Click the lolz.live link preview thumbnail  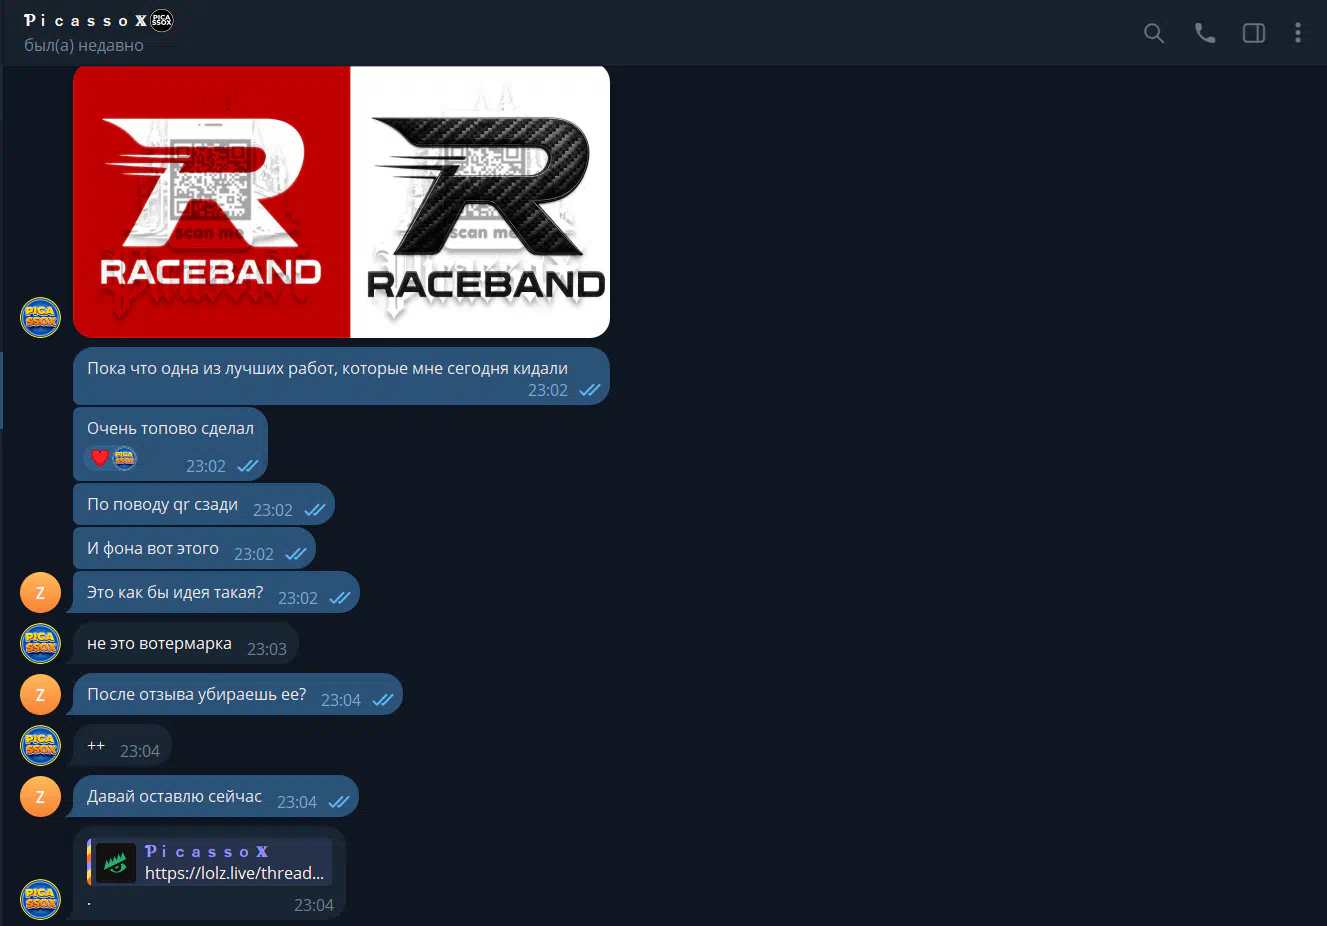116,863
